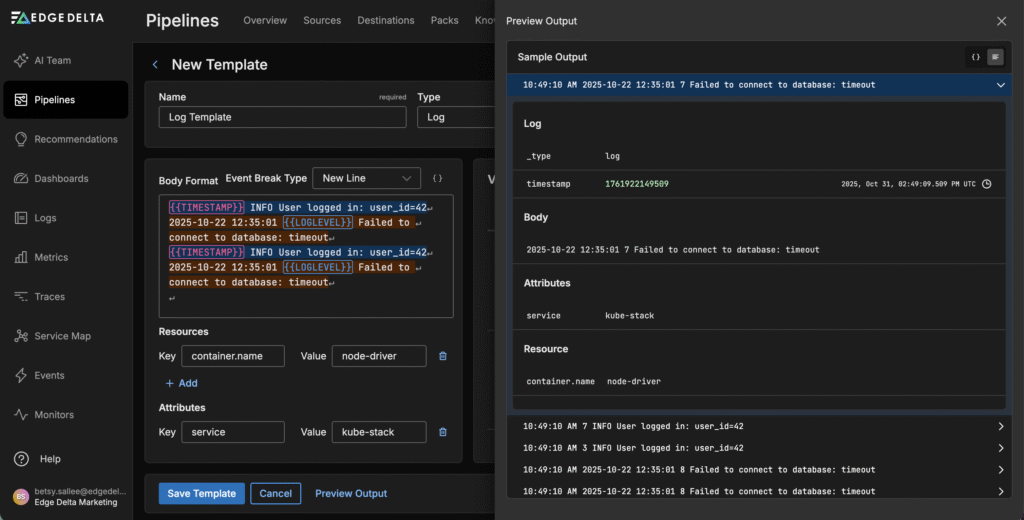
Task: Collapse the expanded first sample log row
Action: coord(1000,85)
